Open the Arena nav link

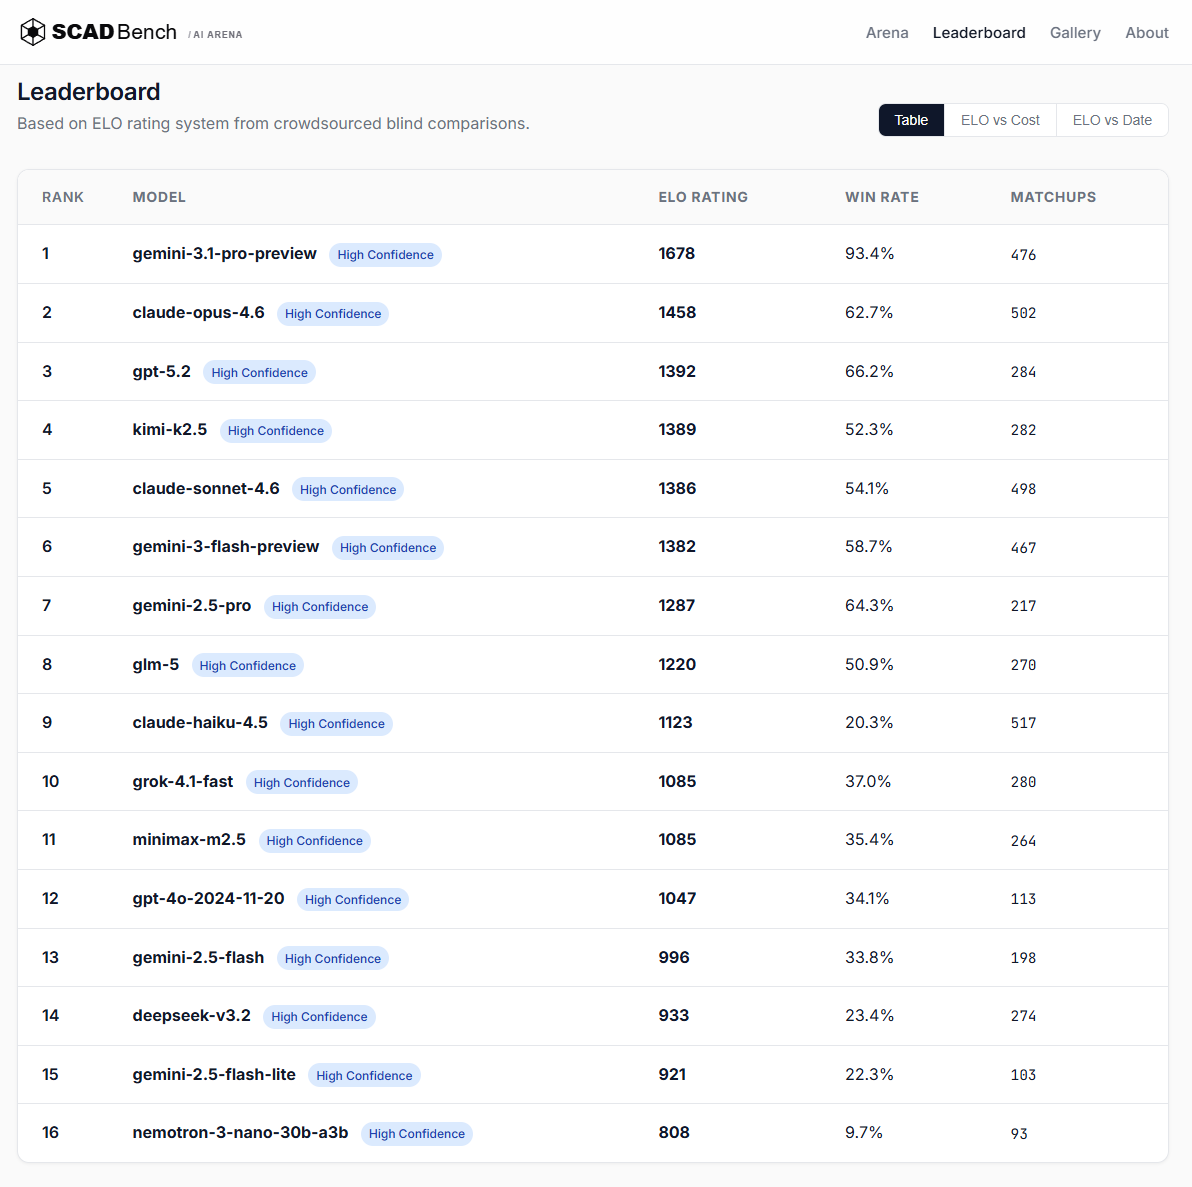(x=886, y=33)
